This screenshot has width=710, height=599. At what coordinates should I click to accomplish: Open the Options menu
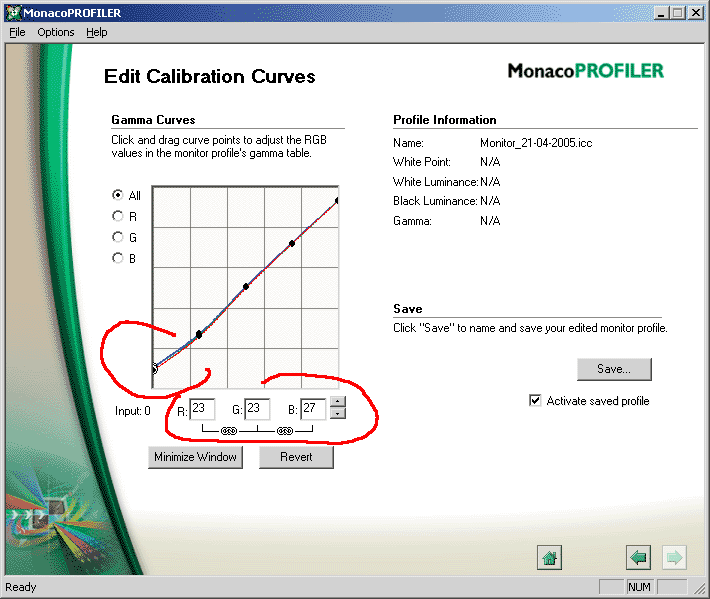(x=56, y=32)
